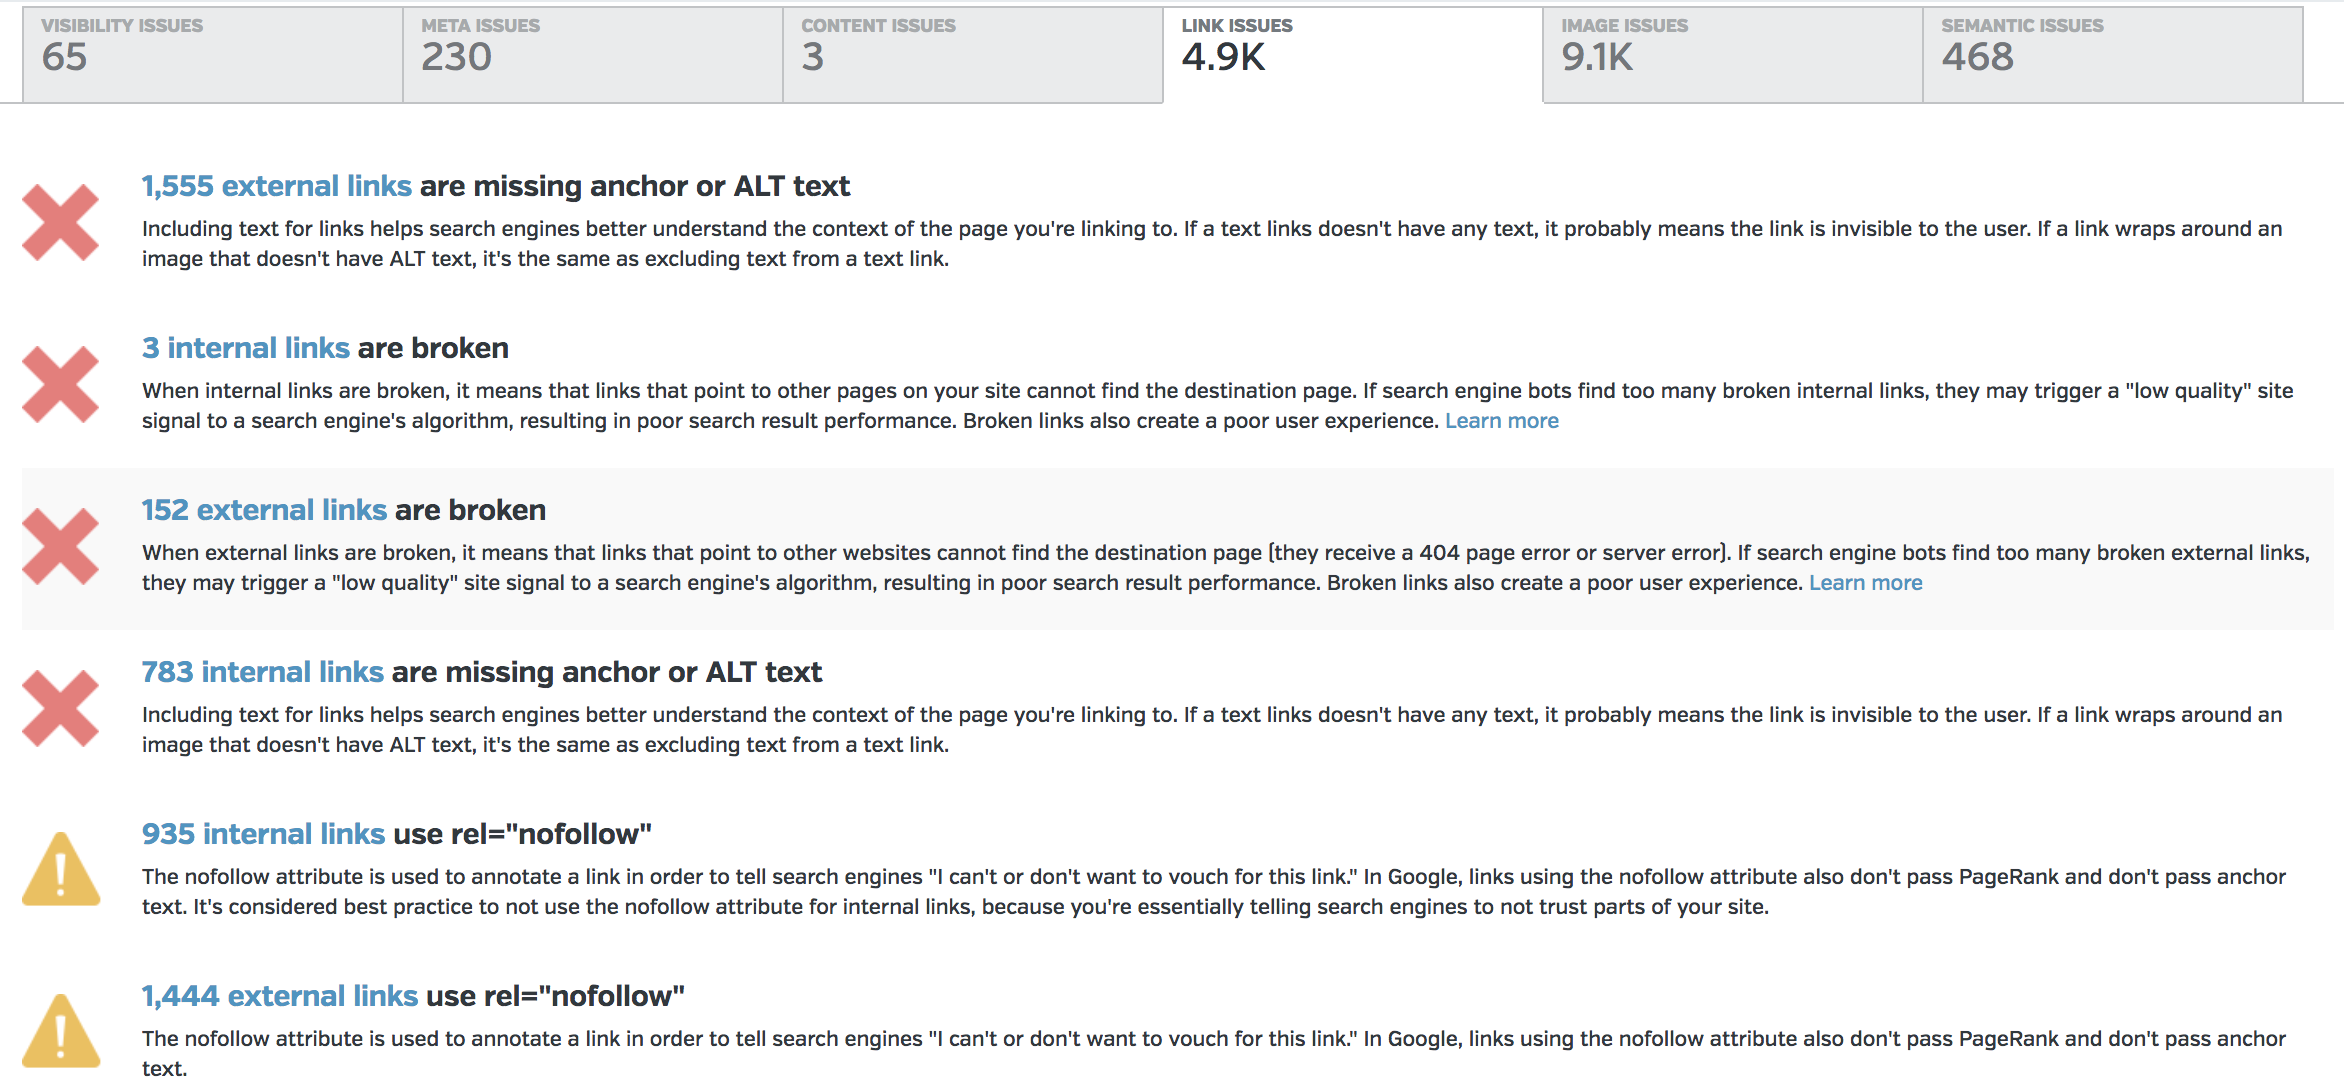Screen dimensions: 2344x1088
Task: Open the 1,444 external links list
Action: pos(279,996)
